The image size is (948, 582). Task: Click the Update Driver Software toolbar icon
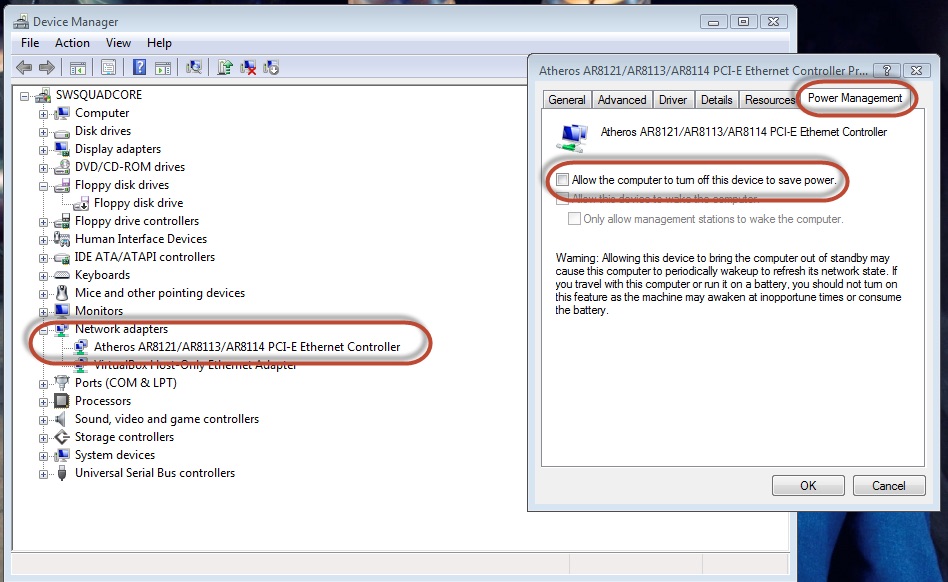coord(225,67)
